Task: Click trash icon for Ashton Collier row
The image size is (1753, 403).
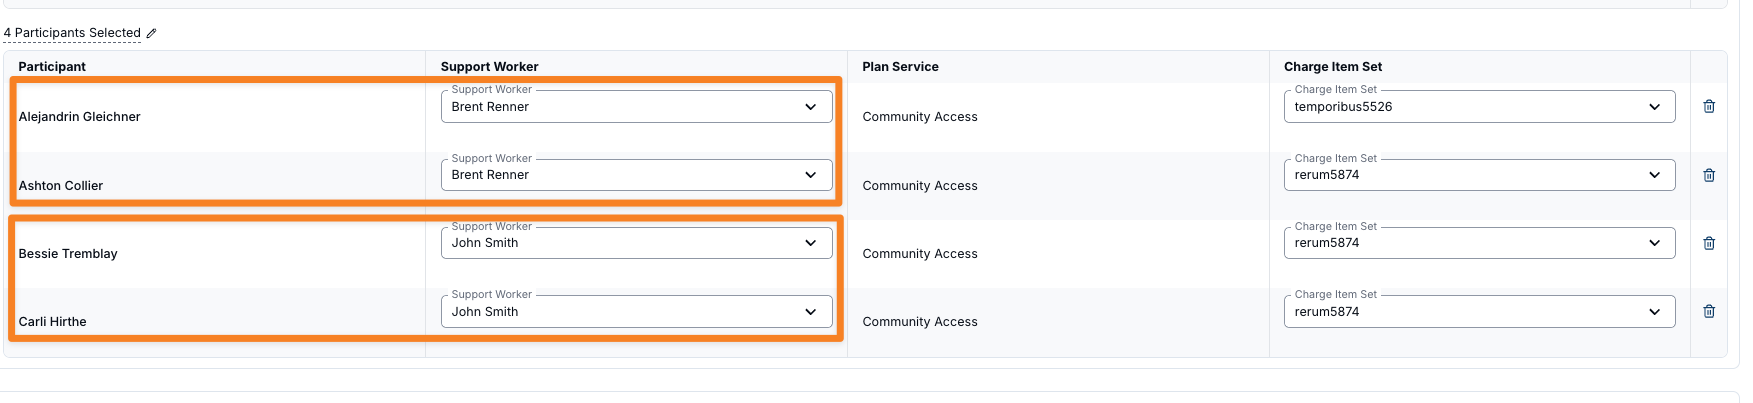Action: (x=1709, y=175)
